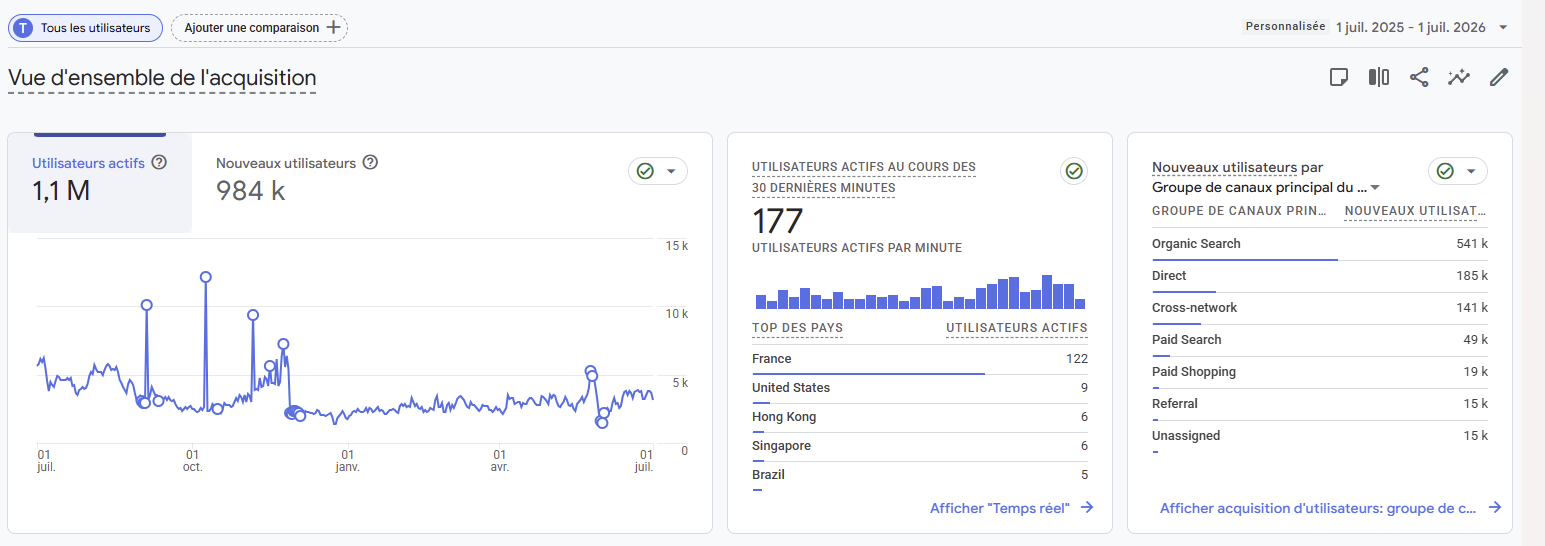
Task: Click Ajouter une comparaison button
Action: [260, 28]
